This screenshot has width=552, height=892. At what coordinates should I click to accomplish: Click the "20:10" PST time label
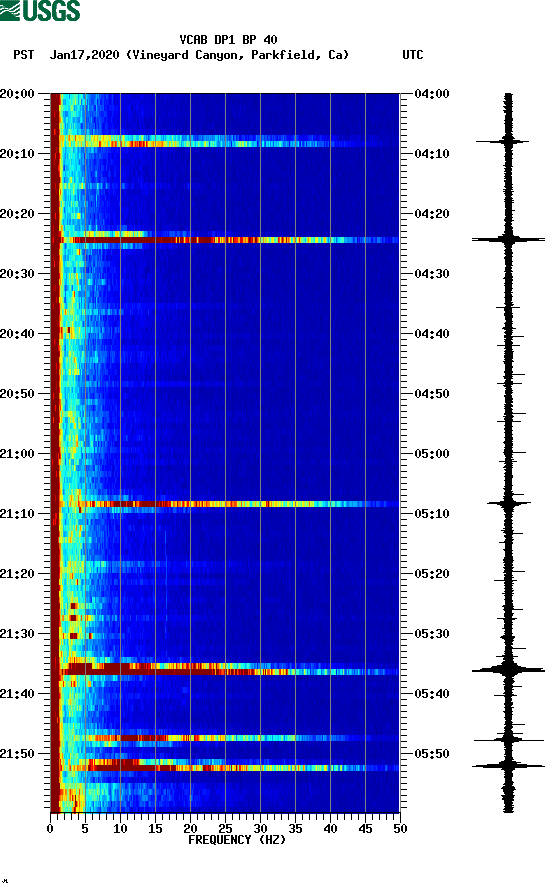[17, 154]
